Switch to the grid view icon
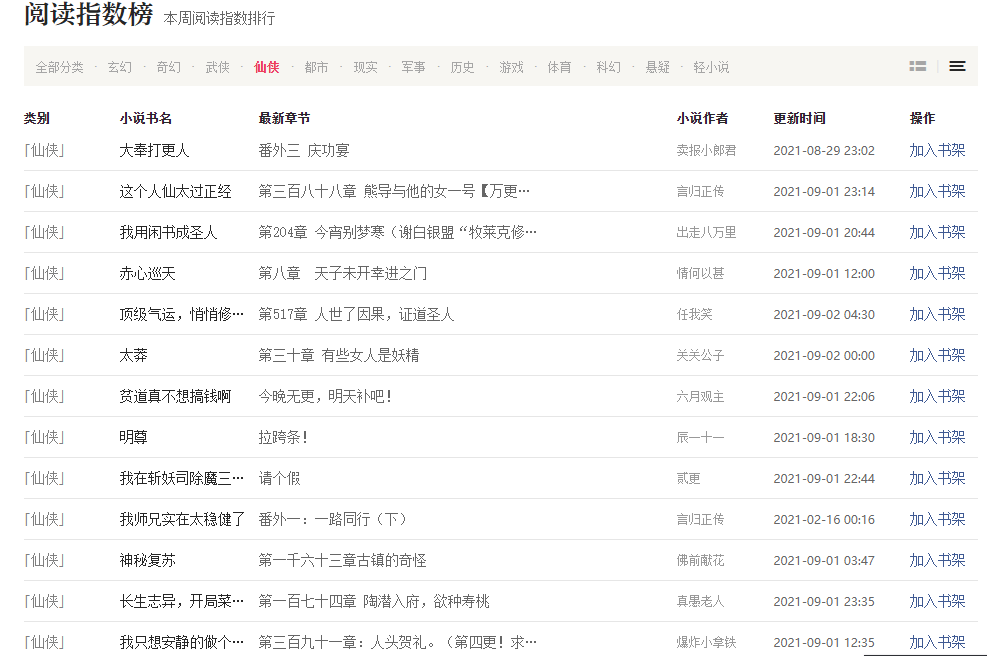Viewport: 987px width, 656px height. click(917, 66)
